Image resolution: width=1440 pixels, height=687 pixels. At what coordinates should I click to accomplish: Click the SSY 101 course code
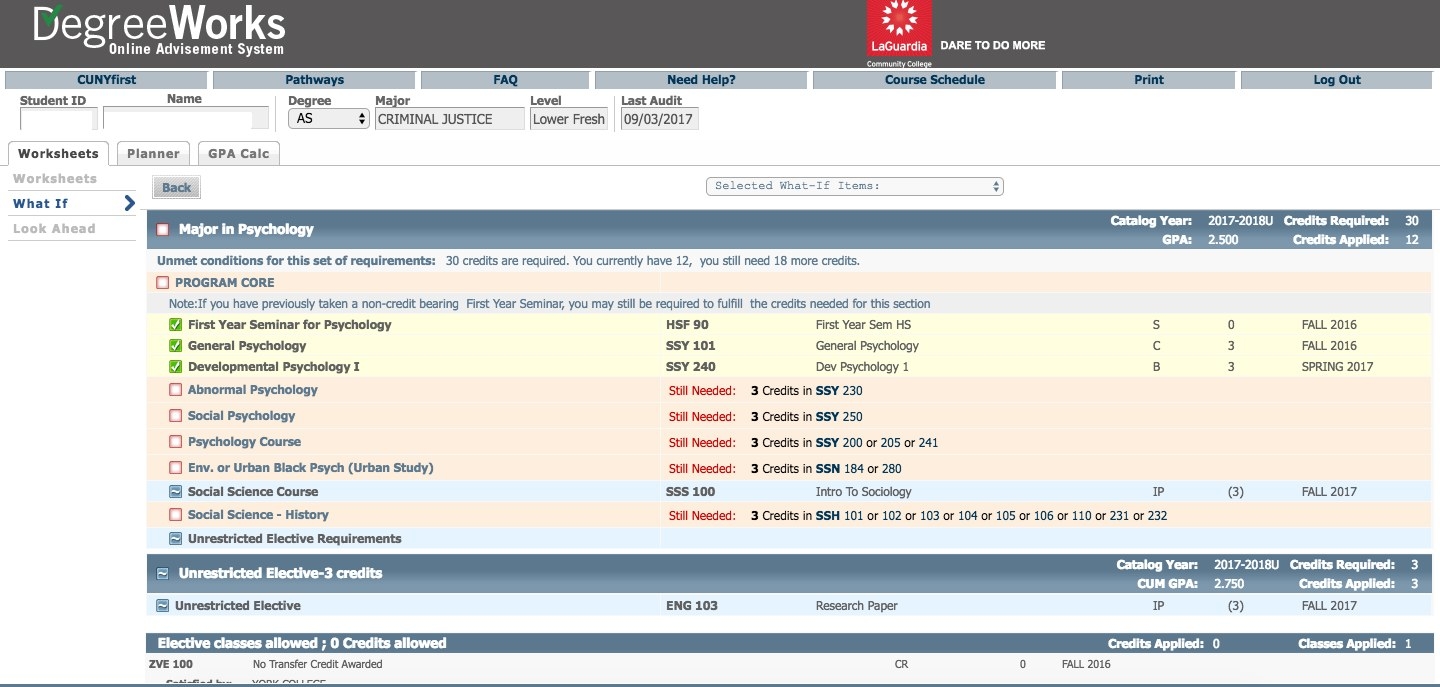[691, 346]
